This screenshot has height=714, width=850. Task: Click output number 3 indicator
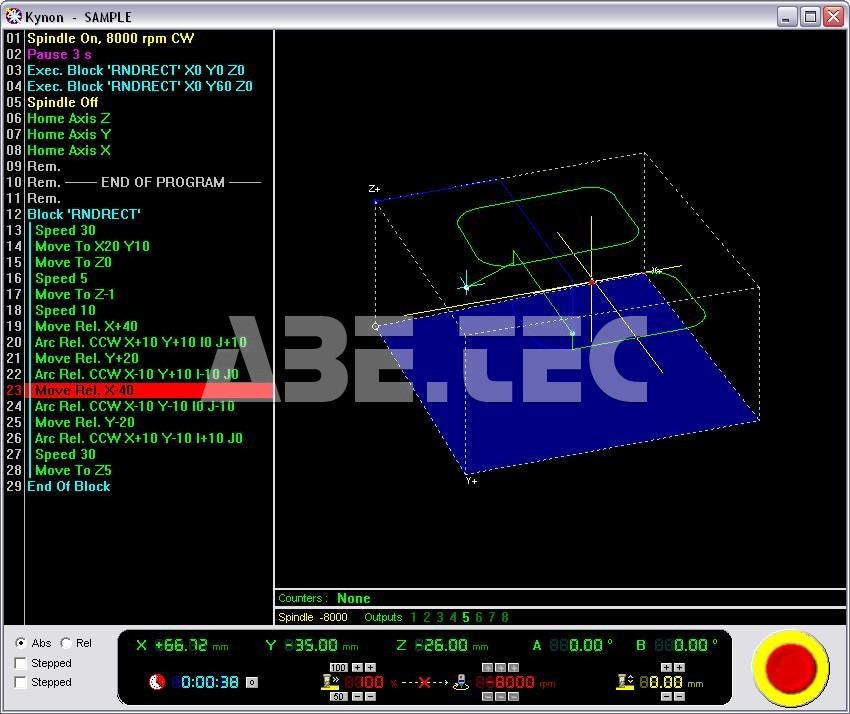[x=440, y=617]
